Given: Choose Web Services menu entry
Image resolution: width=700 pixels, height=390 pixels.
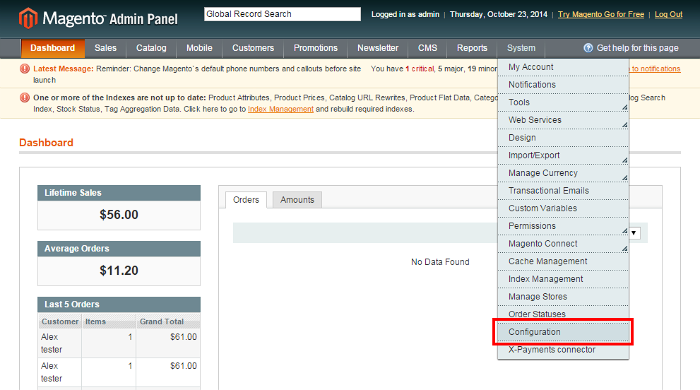Looking at the screenshot, I should [x=563, y=120].
